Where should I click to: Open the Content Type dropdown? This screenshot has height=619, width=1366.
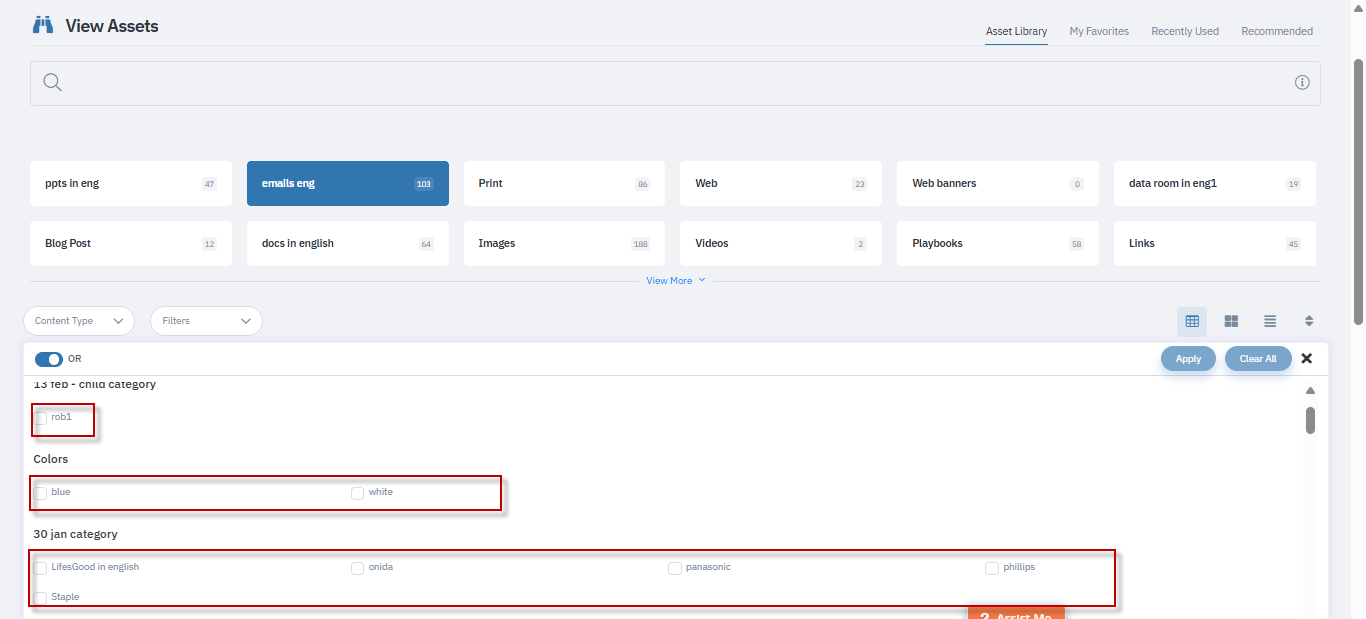coord(79,321)
